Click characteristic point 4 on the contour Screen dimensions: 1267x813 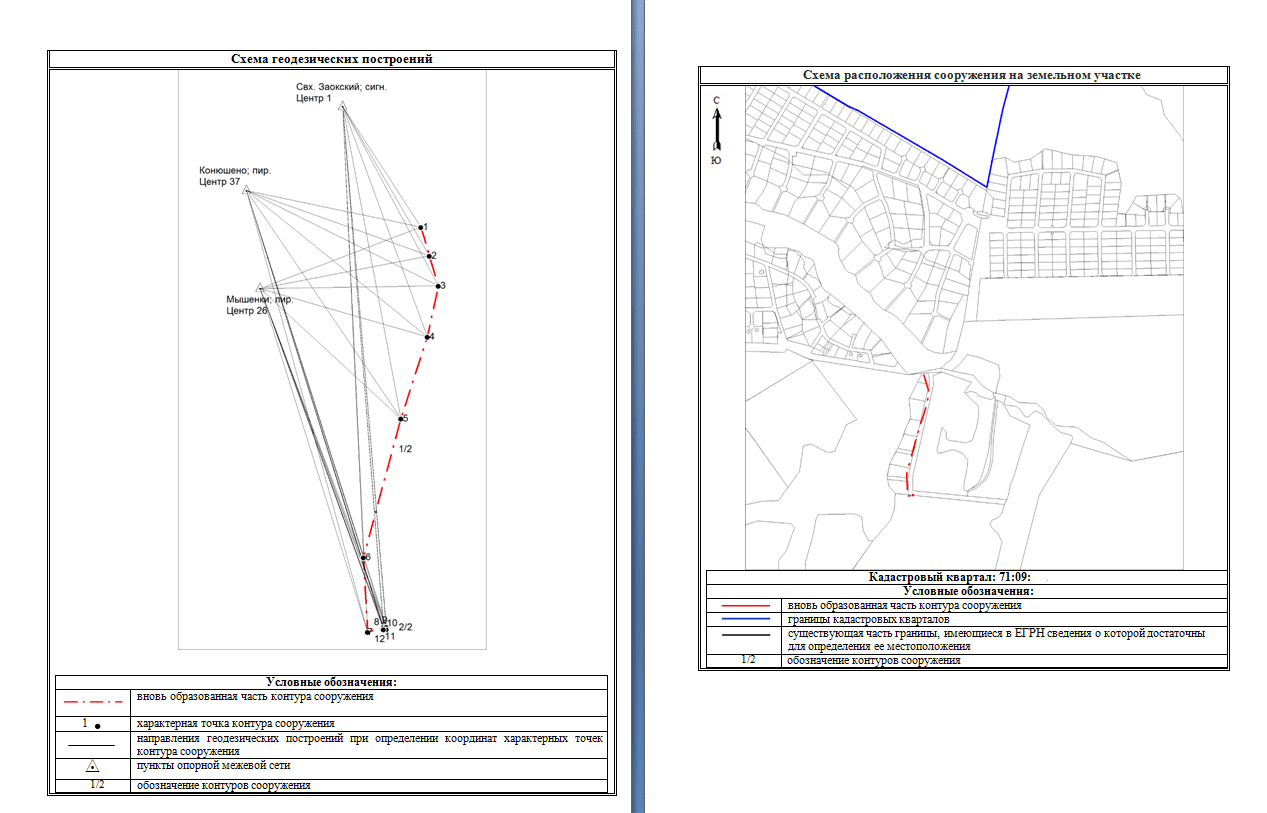[427, 337]
